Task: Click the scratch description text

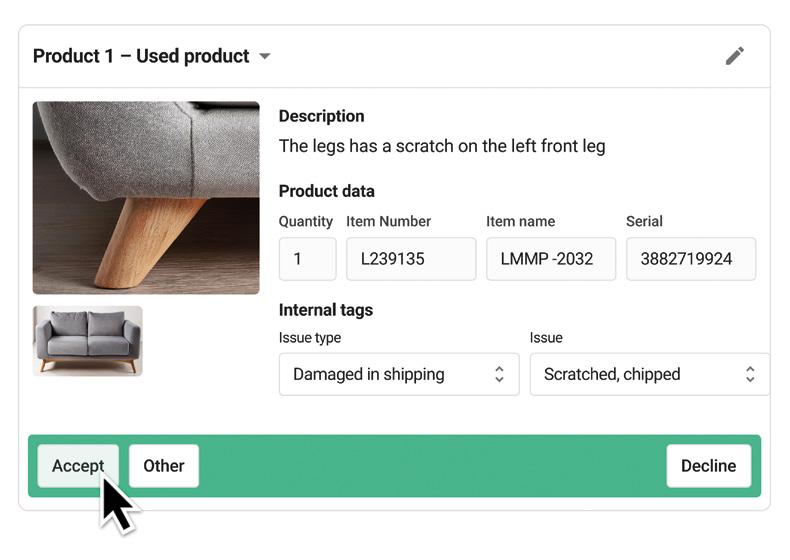Action: (442, 146)
